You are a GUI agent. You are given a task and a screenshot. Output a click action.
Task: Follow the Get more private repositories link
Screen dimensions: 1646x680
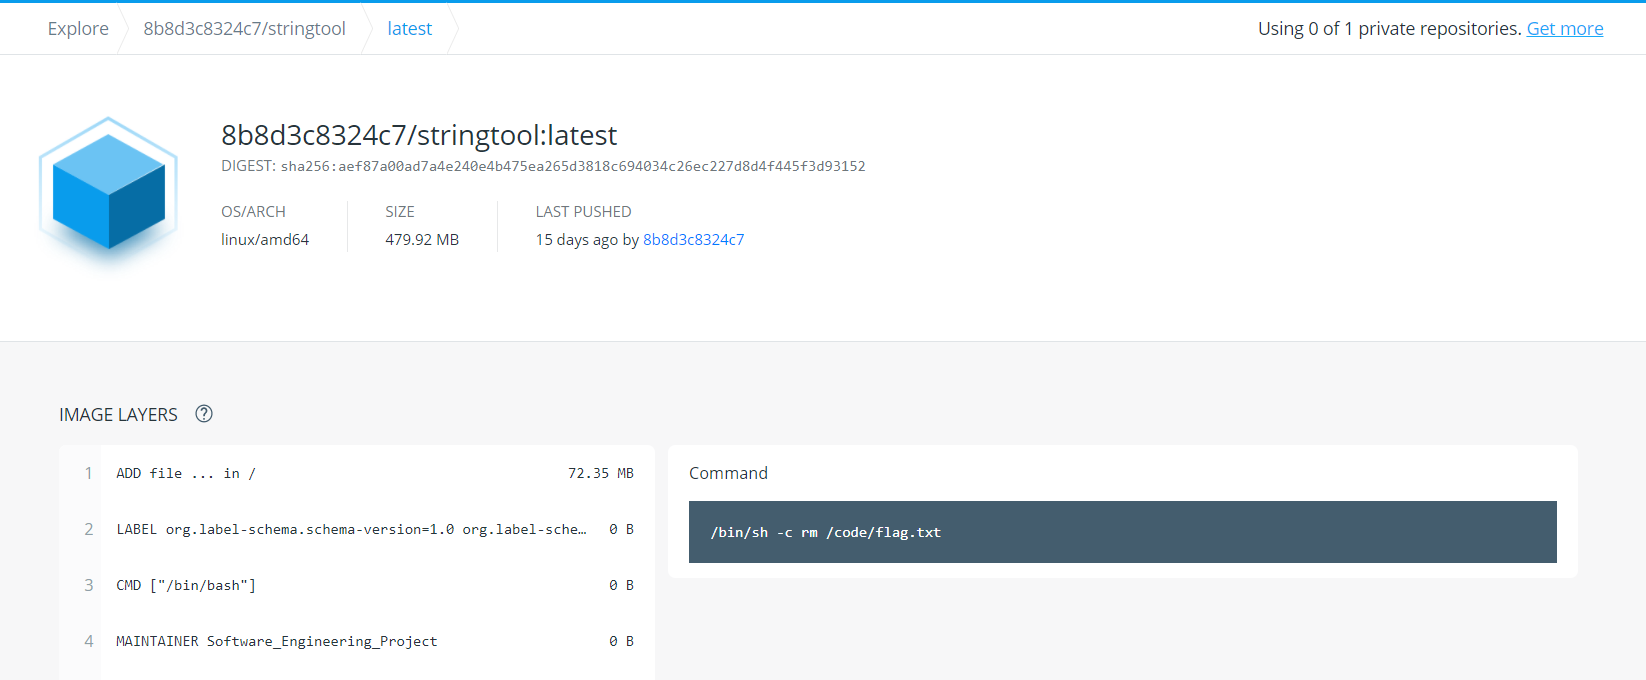pos(1565,29)
